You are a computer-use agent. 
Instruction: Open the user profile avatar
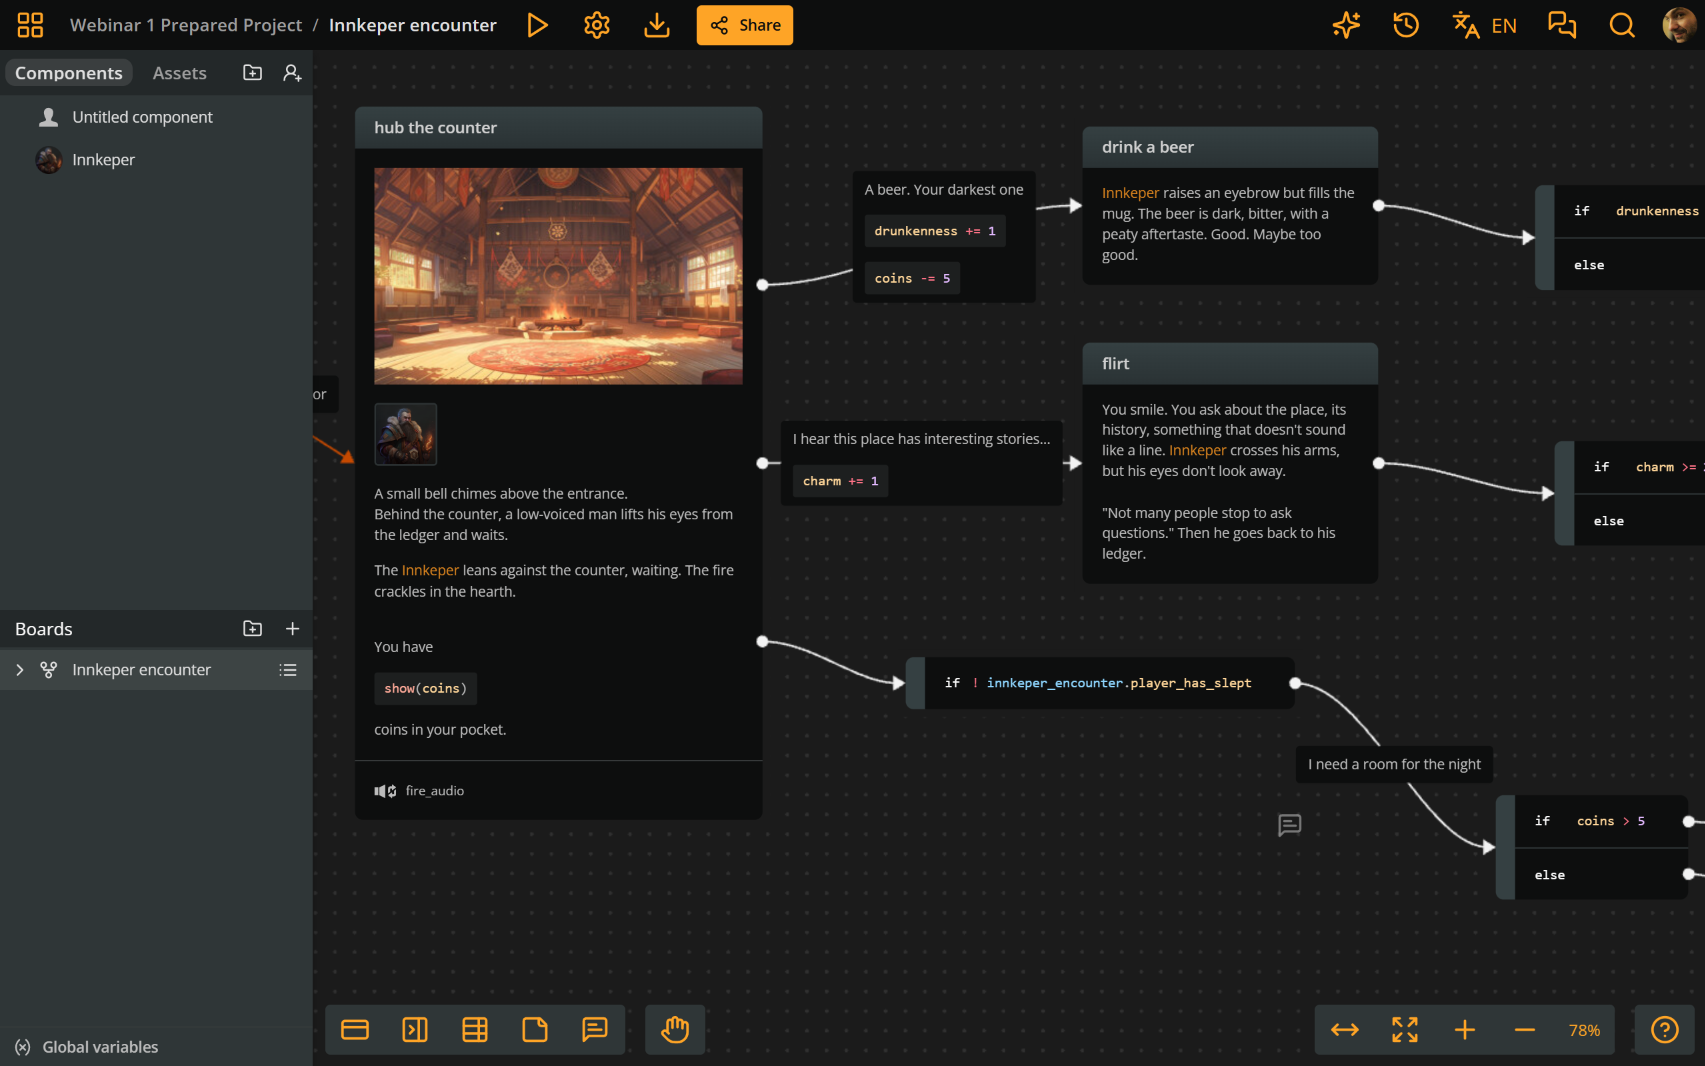1679,25
